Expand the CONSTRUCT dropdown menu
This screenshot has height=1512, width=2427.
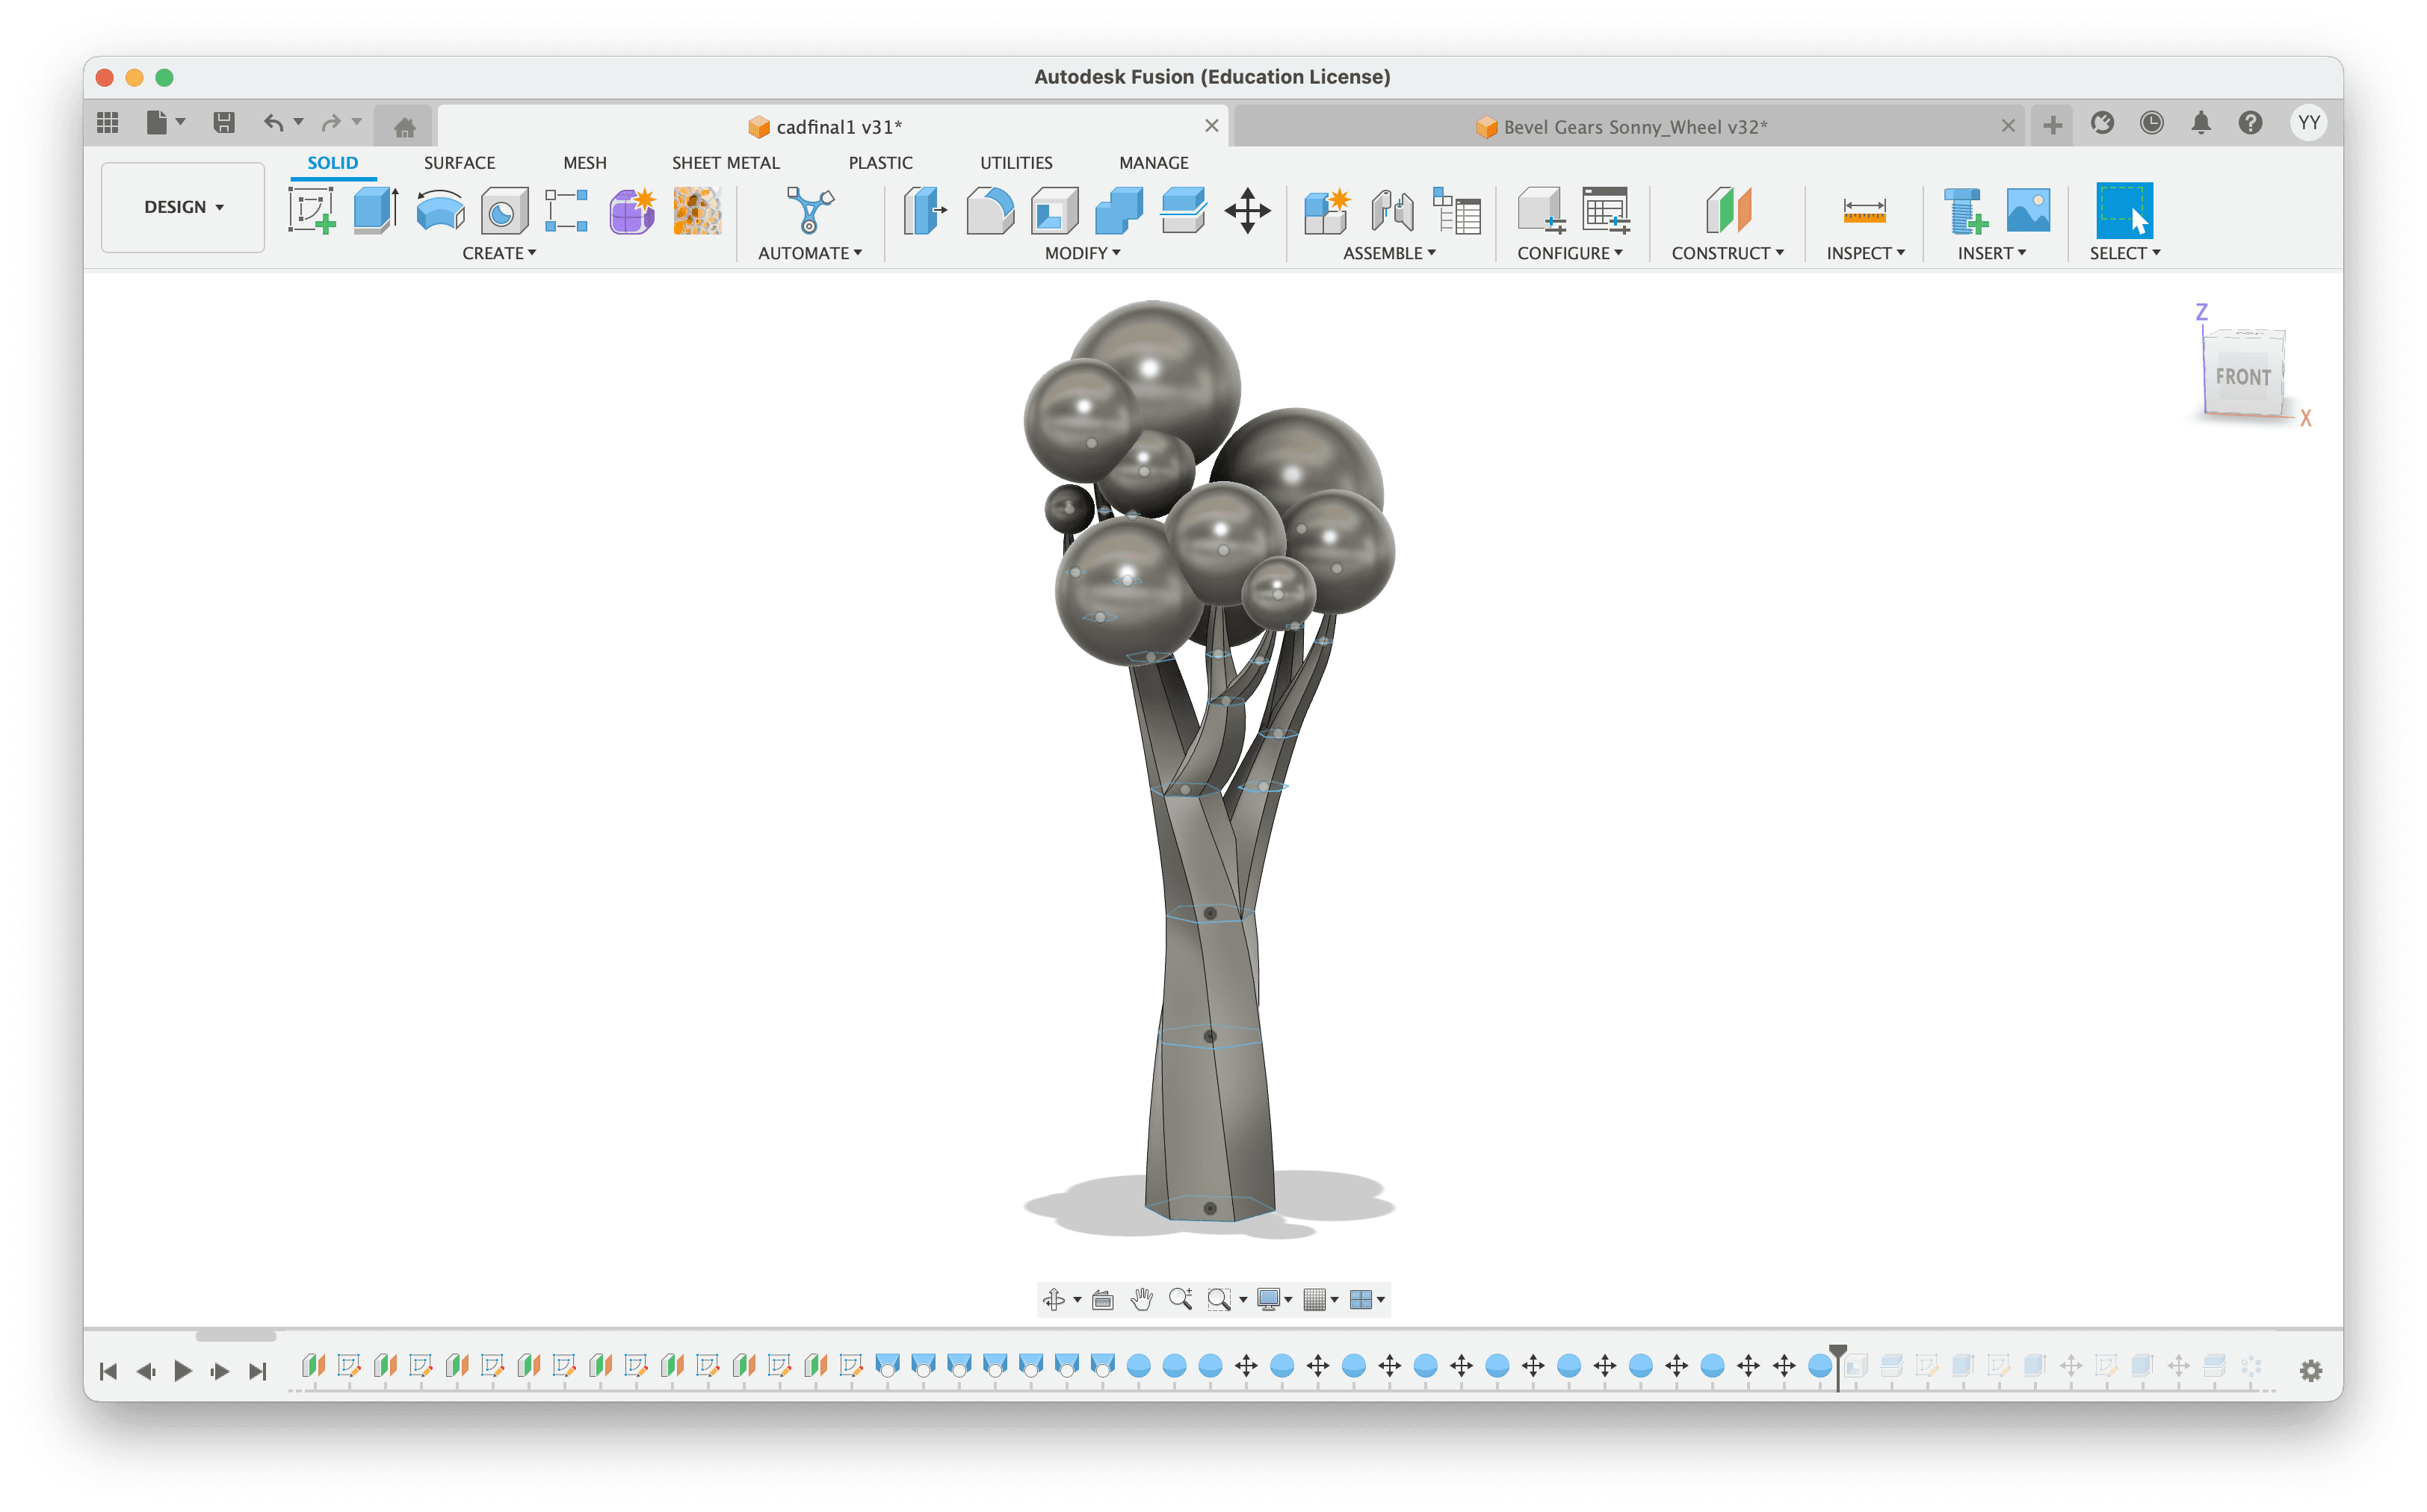[x=1727, y=253]
